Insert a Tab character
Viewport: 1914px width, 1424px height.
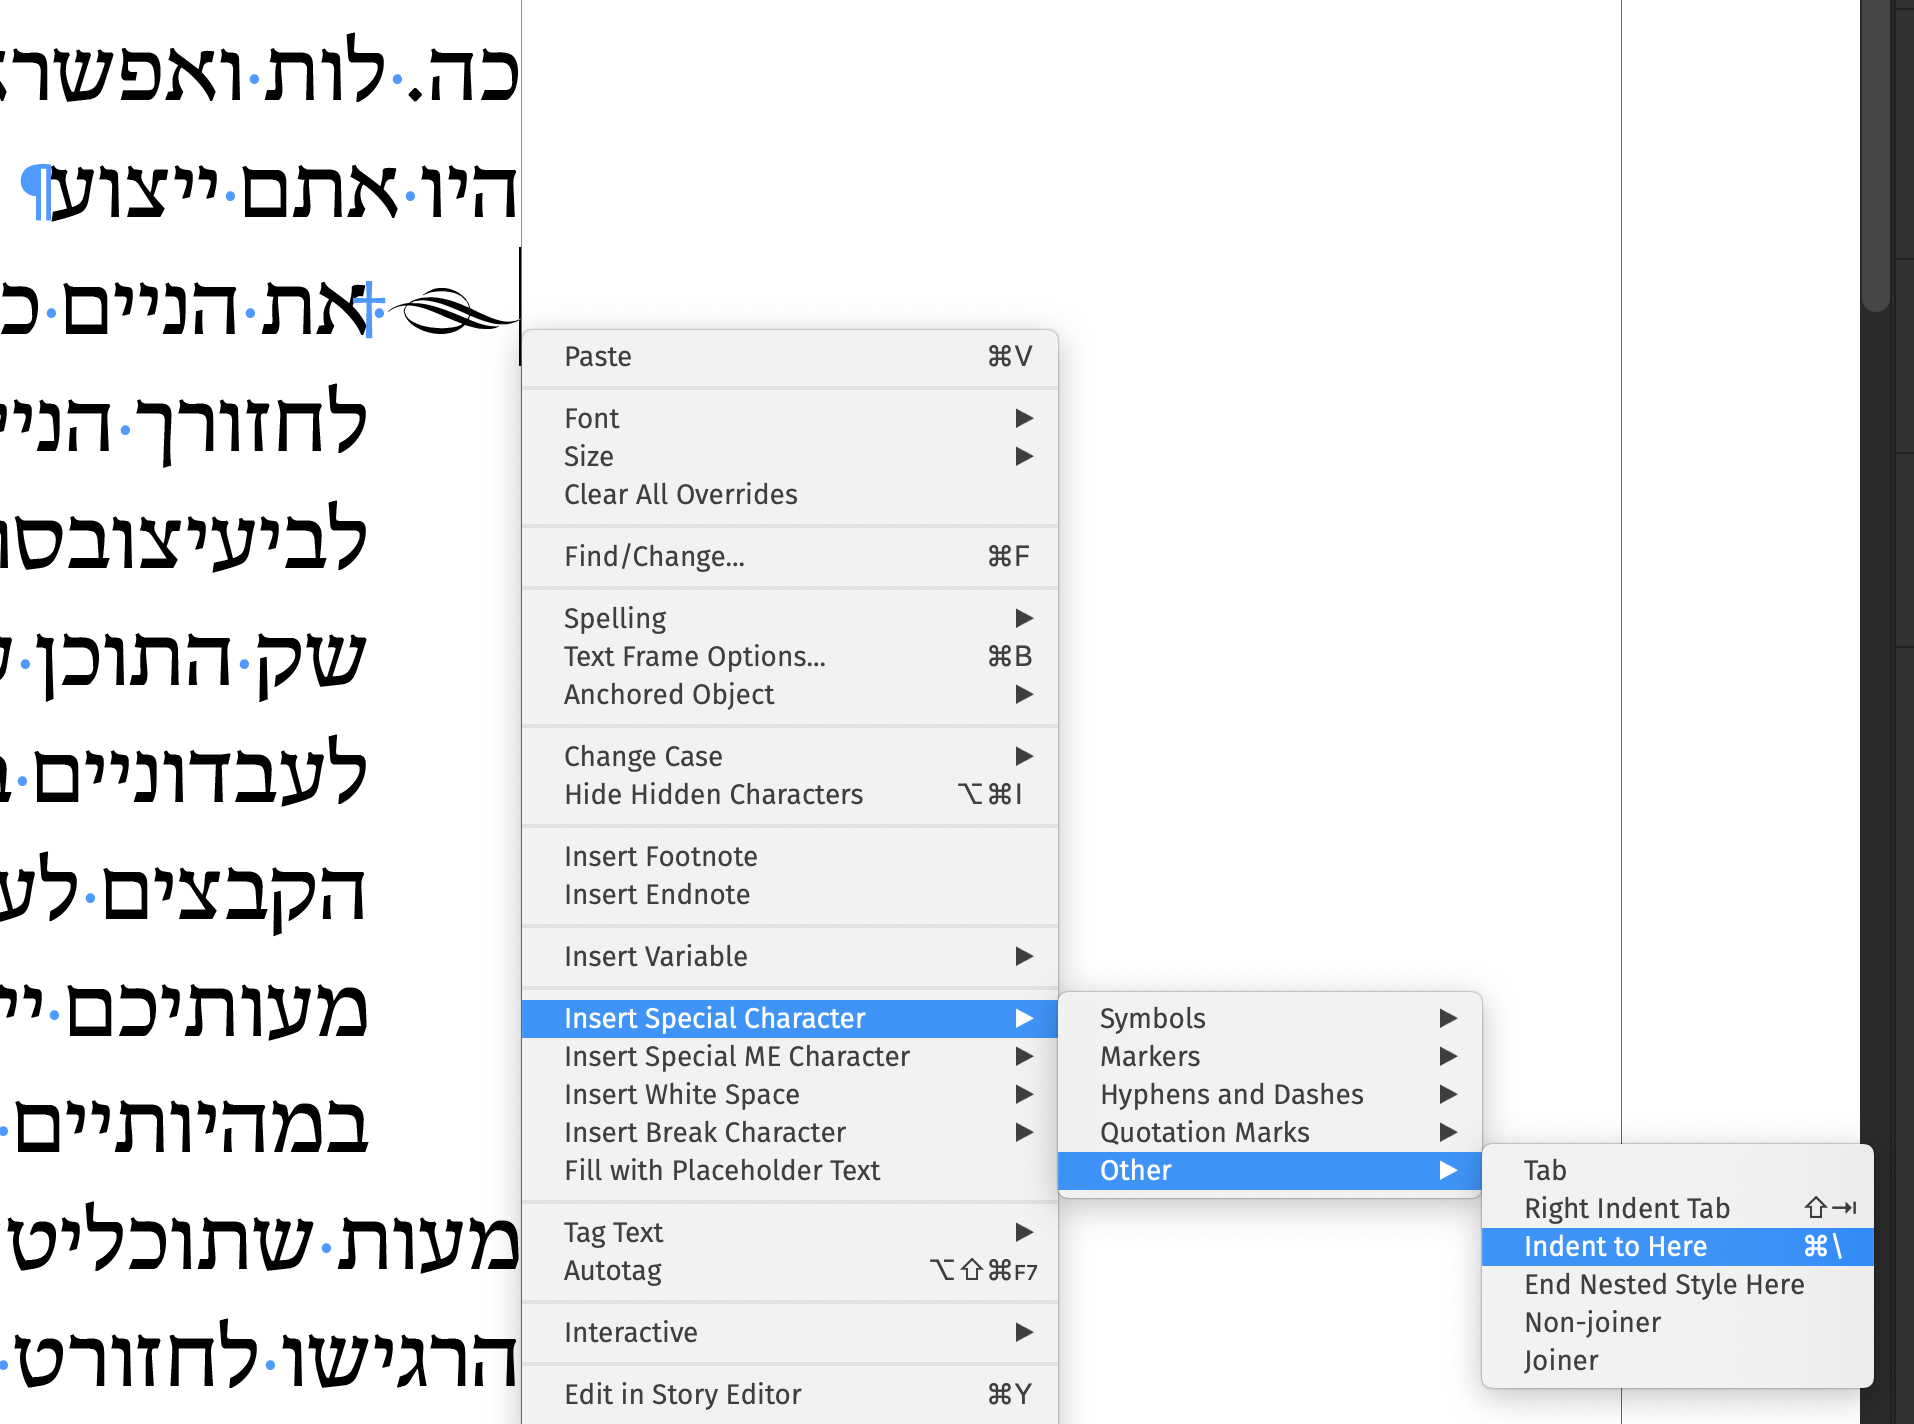tap(1678, 1170)
